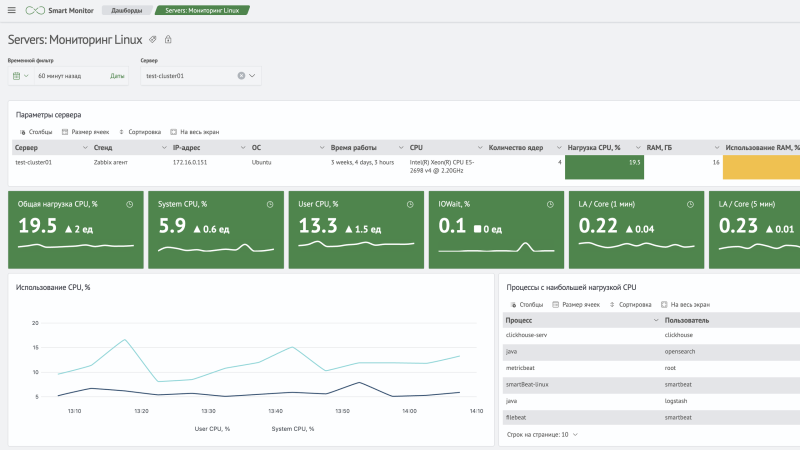Viewport: 800px width, 450px height.
Task: Click clock icon on LA / Core (1 мин) card
Action: (690, 204)
